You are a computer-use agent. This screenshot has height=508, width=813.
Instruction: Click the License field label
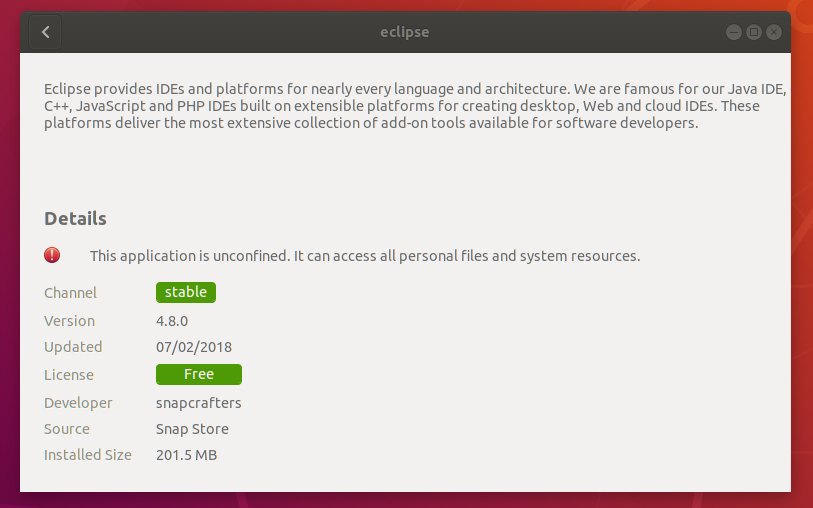(69, 375)
